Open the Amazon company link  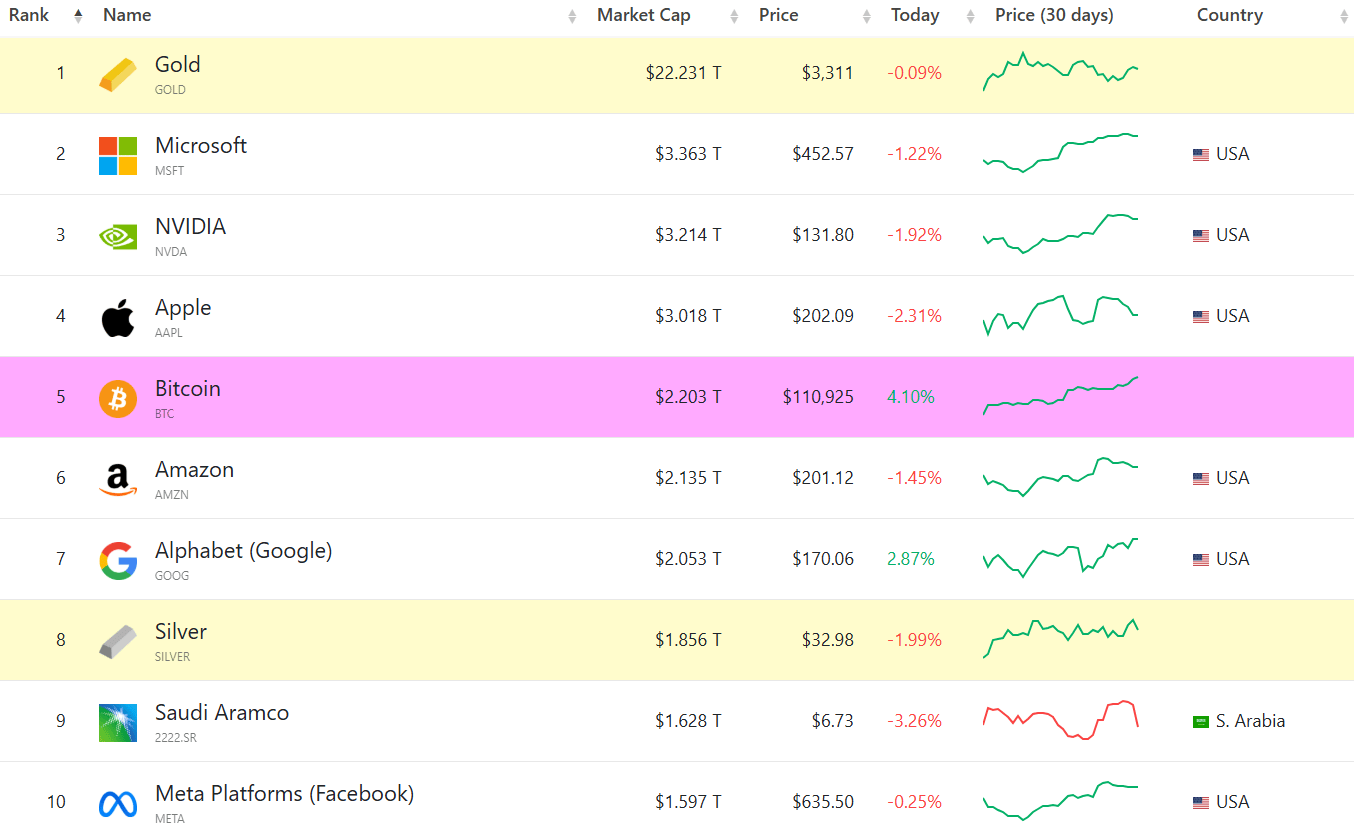pyautogui.click(x=194, y=470)
